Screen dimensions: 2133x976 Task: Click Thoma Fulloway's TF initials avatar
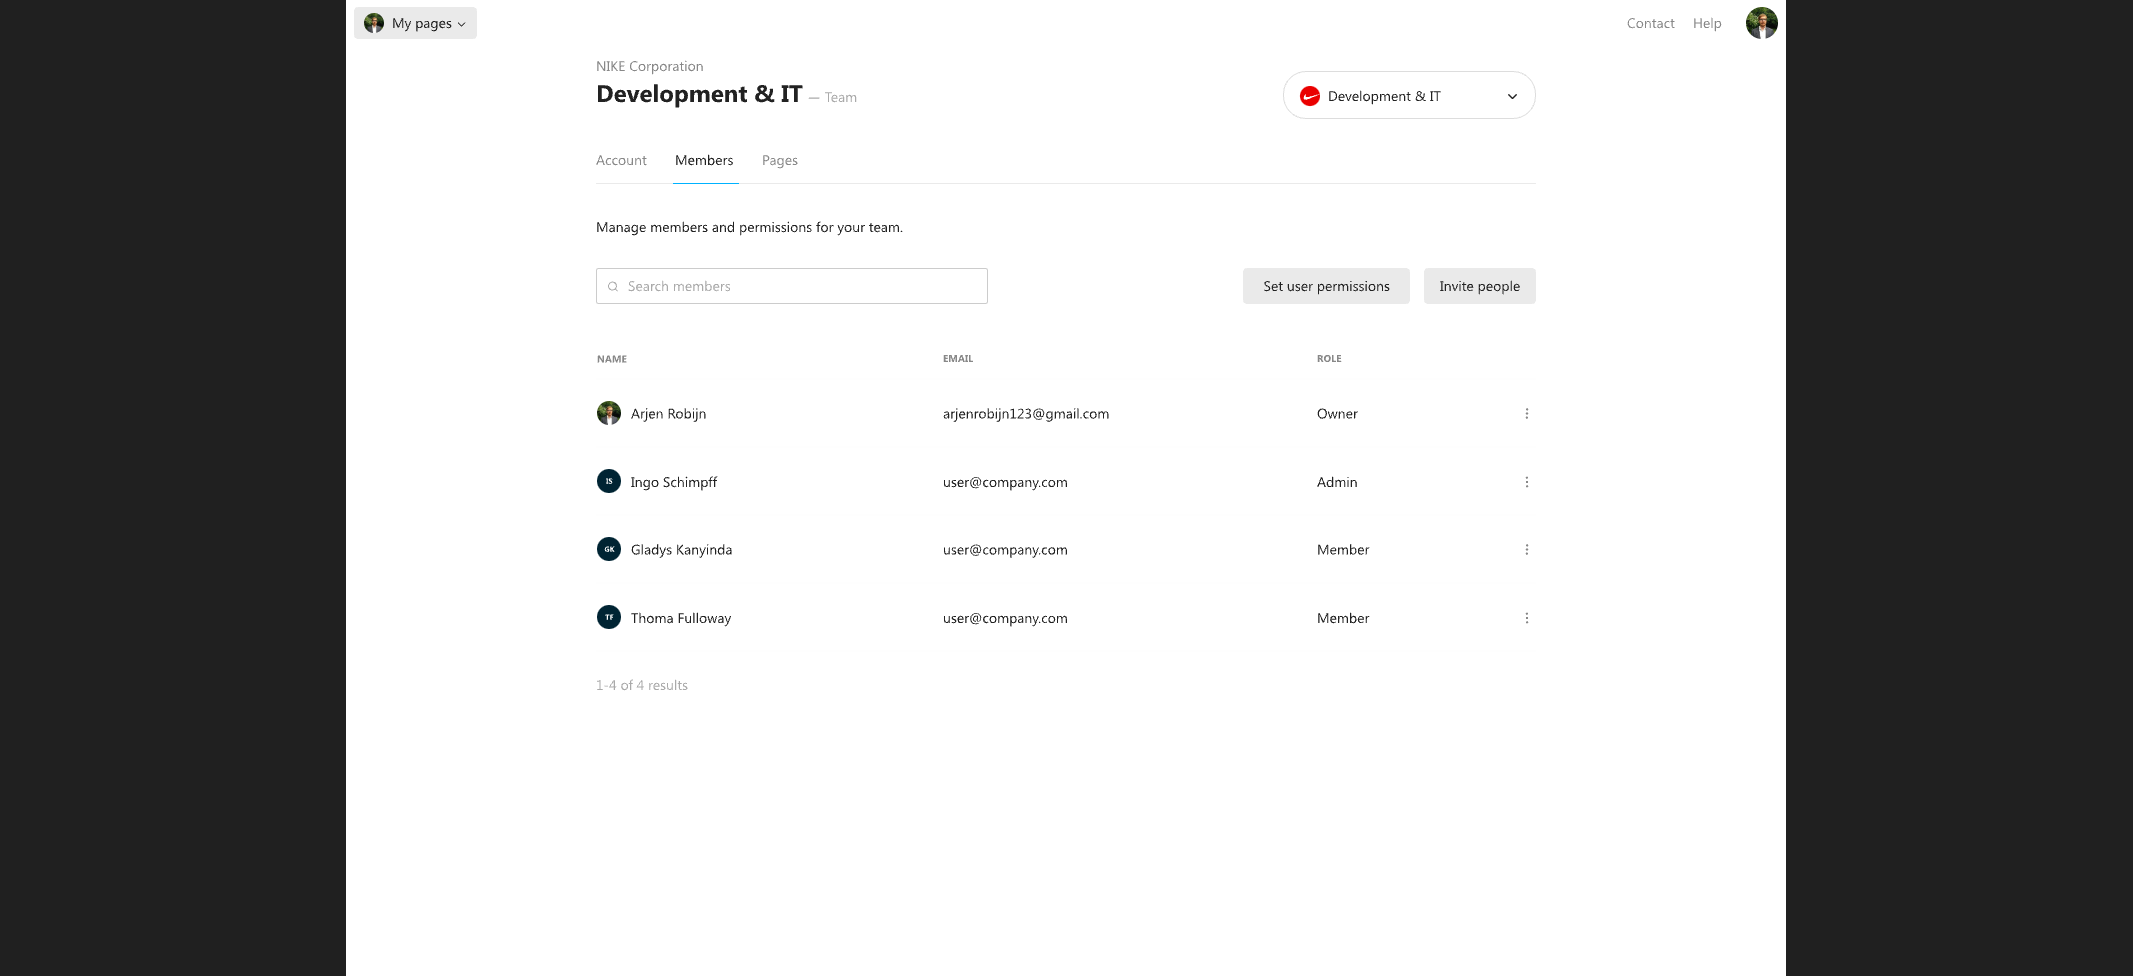point(609,617)
